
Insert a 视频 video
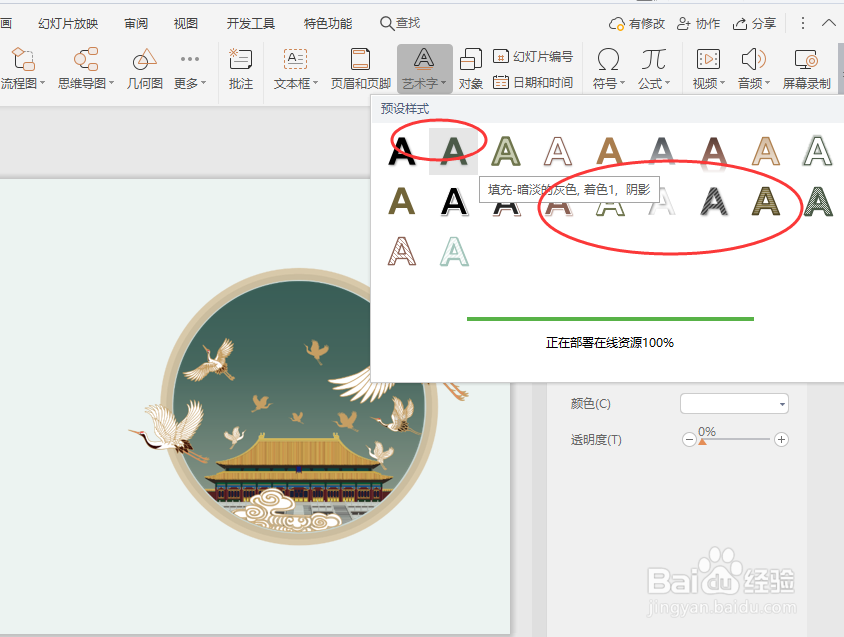708,68
